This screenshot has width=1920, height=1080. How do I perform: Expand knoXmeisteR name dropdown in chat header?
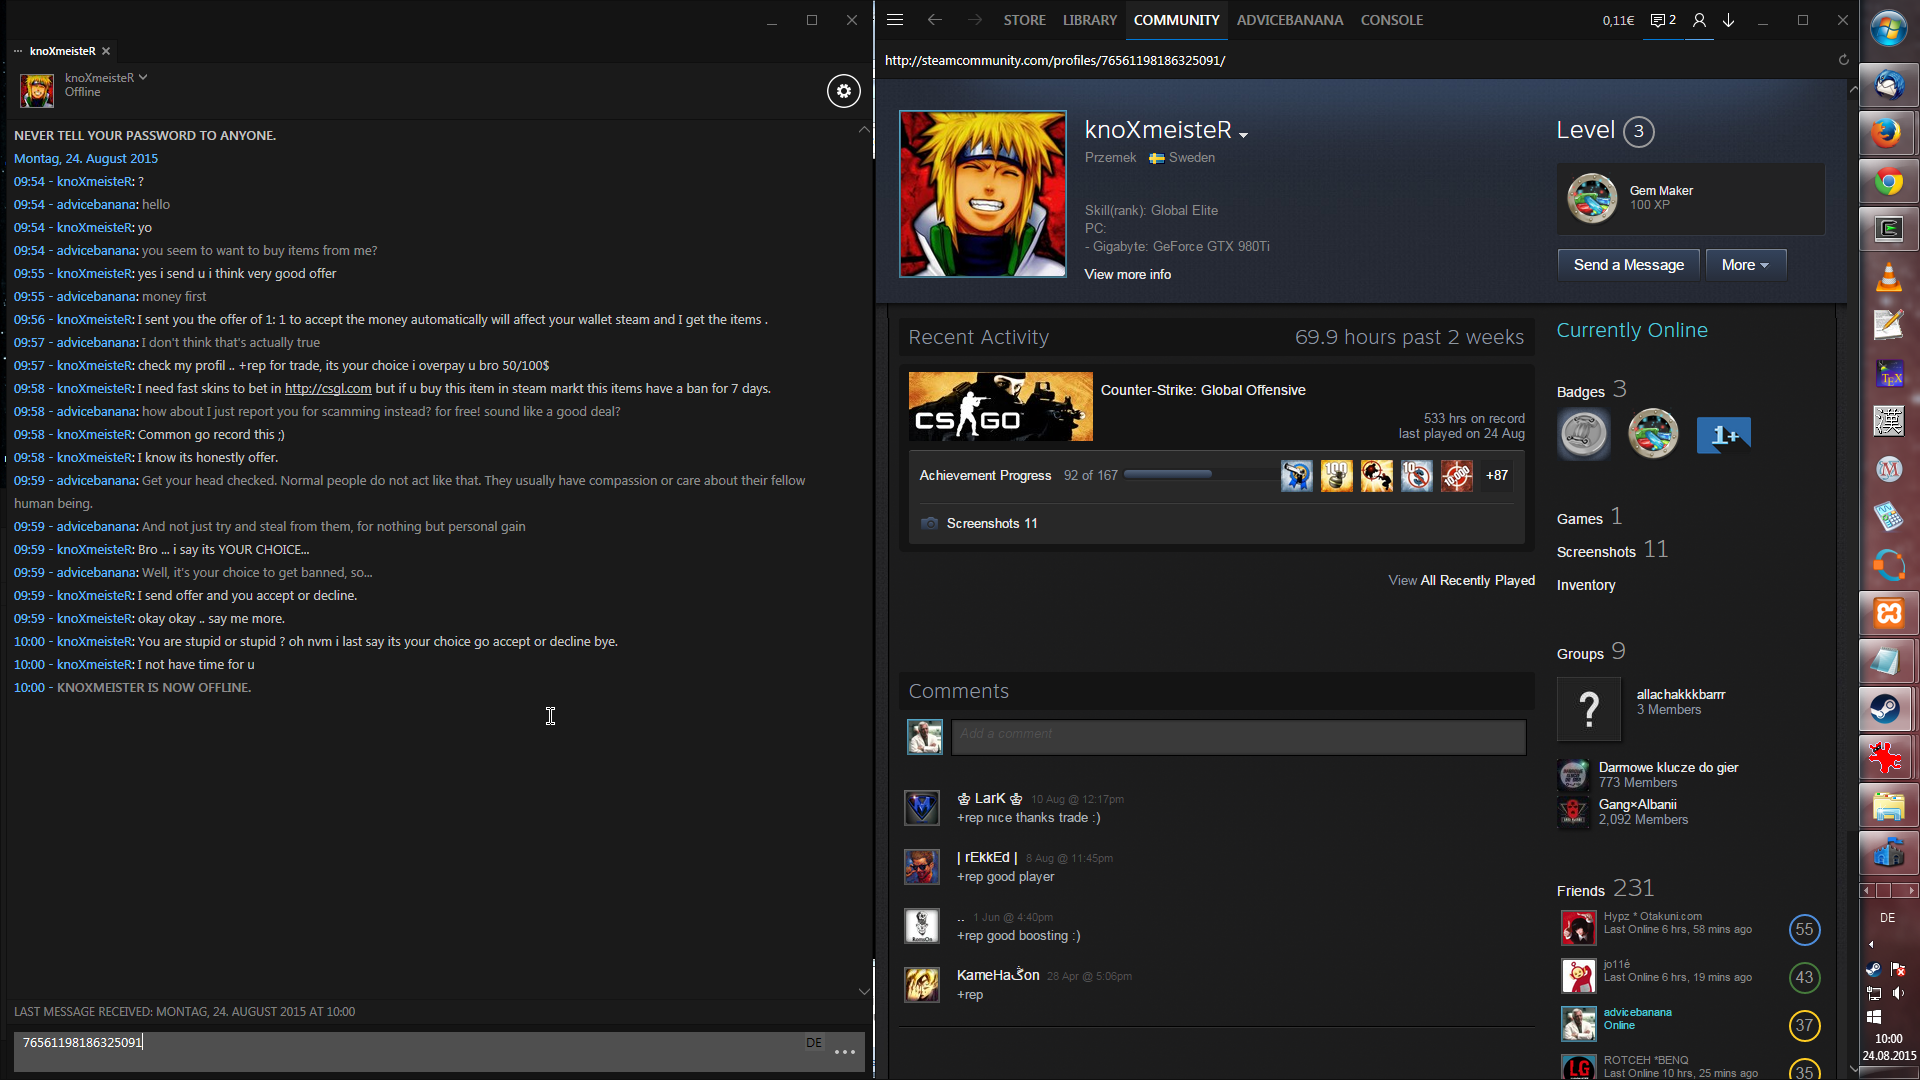(x=143, y=77)
